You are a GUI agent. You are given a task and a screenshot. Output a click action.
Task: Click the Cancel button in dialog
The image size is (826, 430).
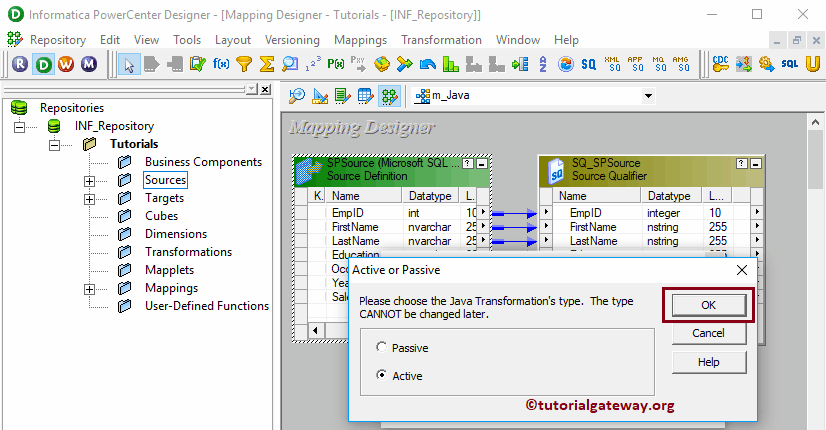pyautogui.click(x=709, y=333)
